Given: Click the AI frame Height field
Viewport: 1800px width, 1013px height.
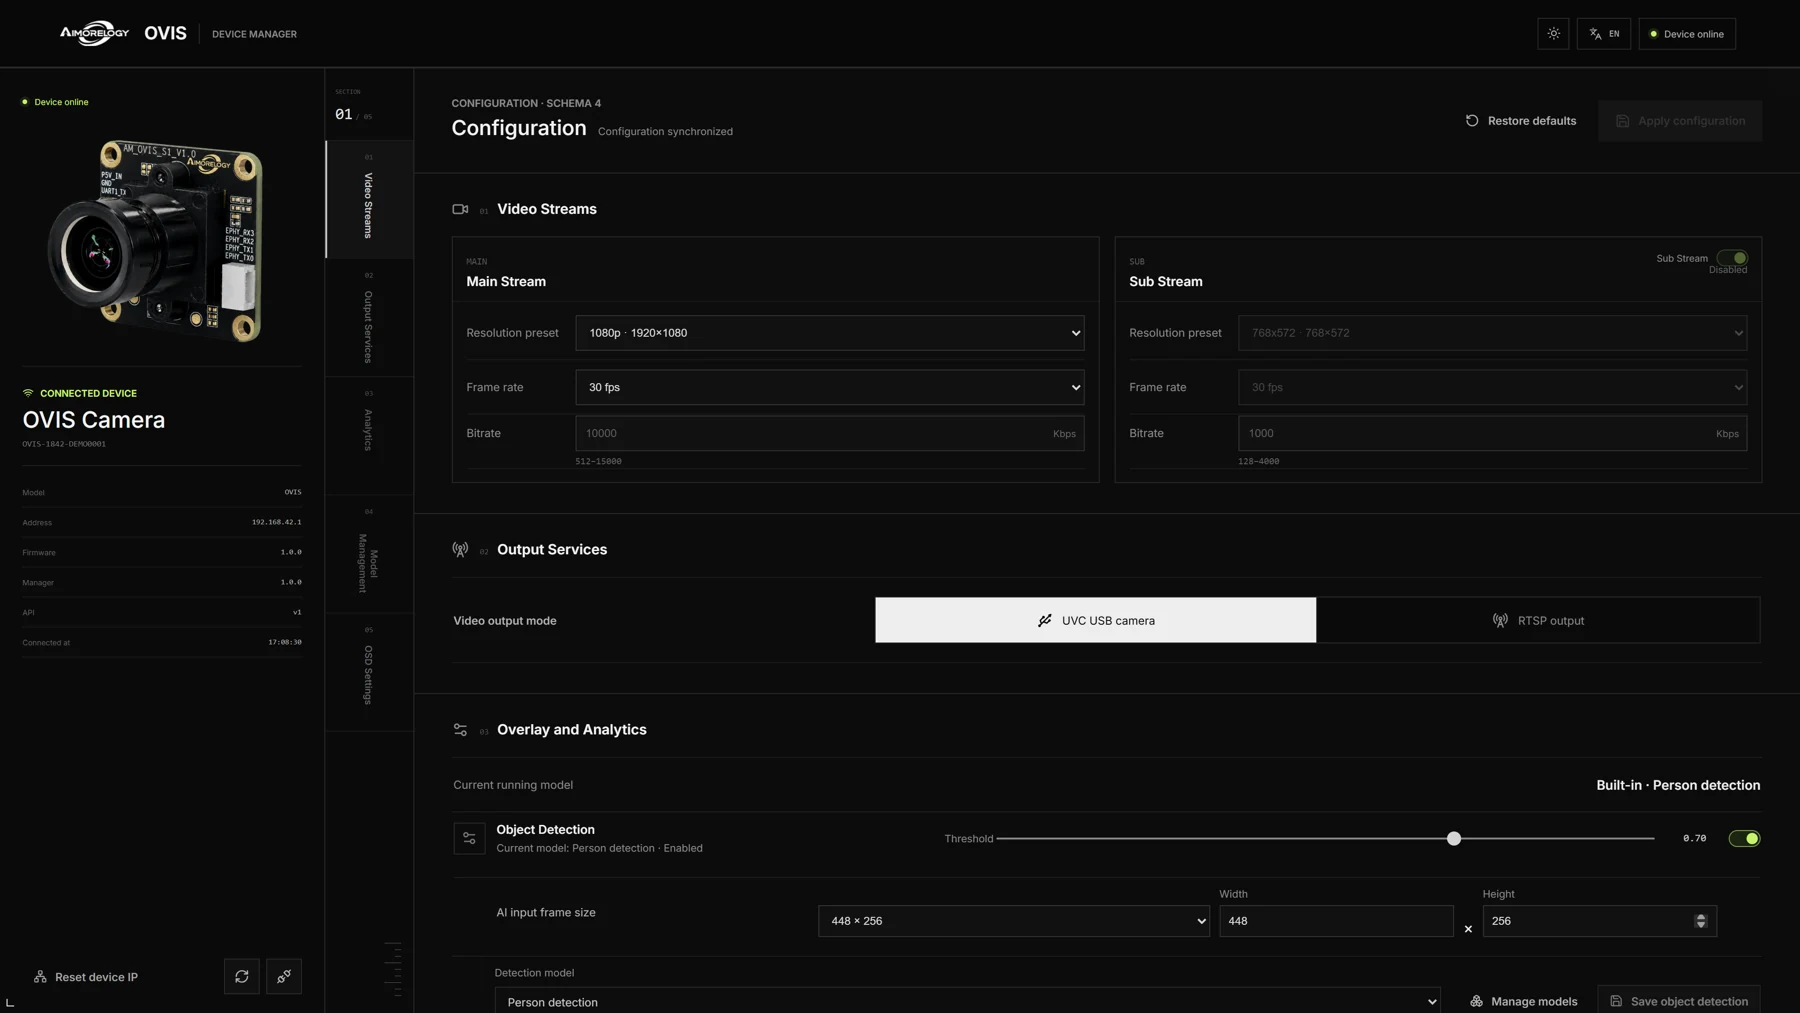Looking at the screenshot, I should pyautogui.click(x=1600, y=921).
